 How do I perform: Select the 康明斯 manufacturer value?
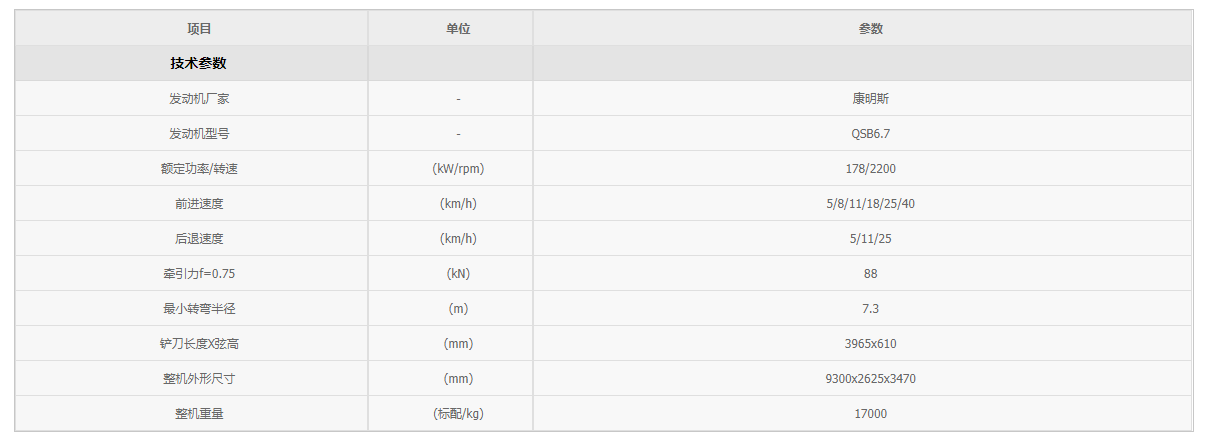click(x=870, y=99)
